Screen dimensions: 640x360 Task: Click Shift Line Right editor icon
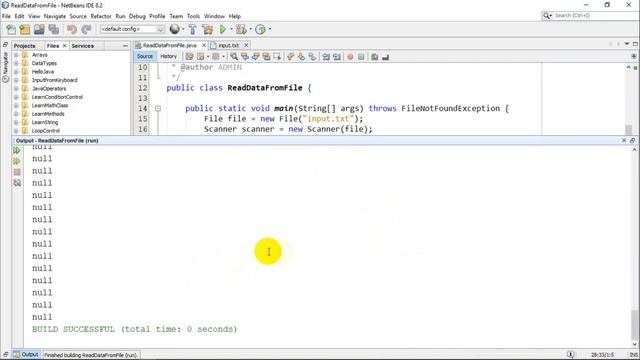337,57
